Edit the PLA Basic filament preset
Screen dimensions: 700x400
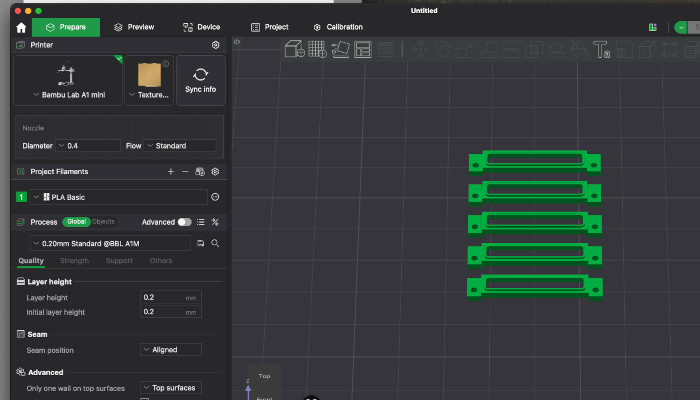pos(215,197)
